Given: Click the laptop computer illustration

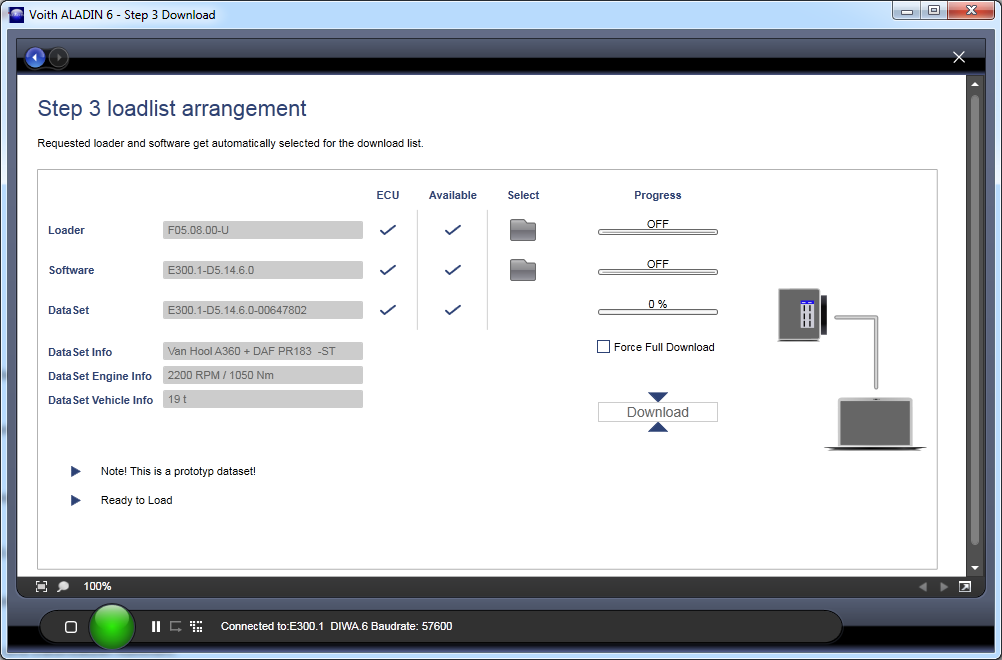Looking at the screenshot, I should (x=875, y=424).
